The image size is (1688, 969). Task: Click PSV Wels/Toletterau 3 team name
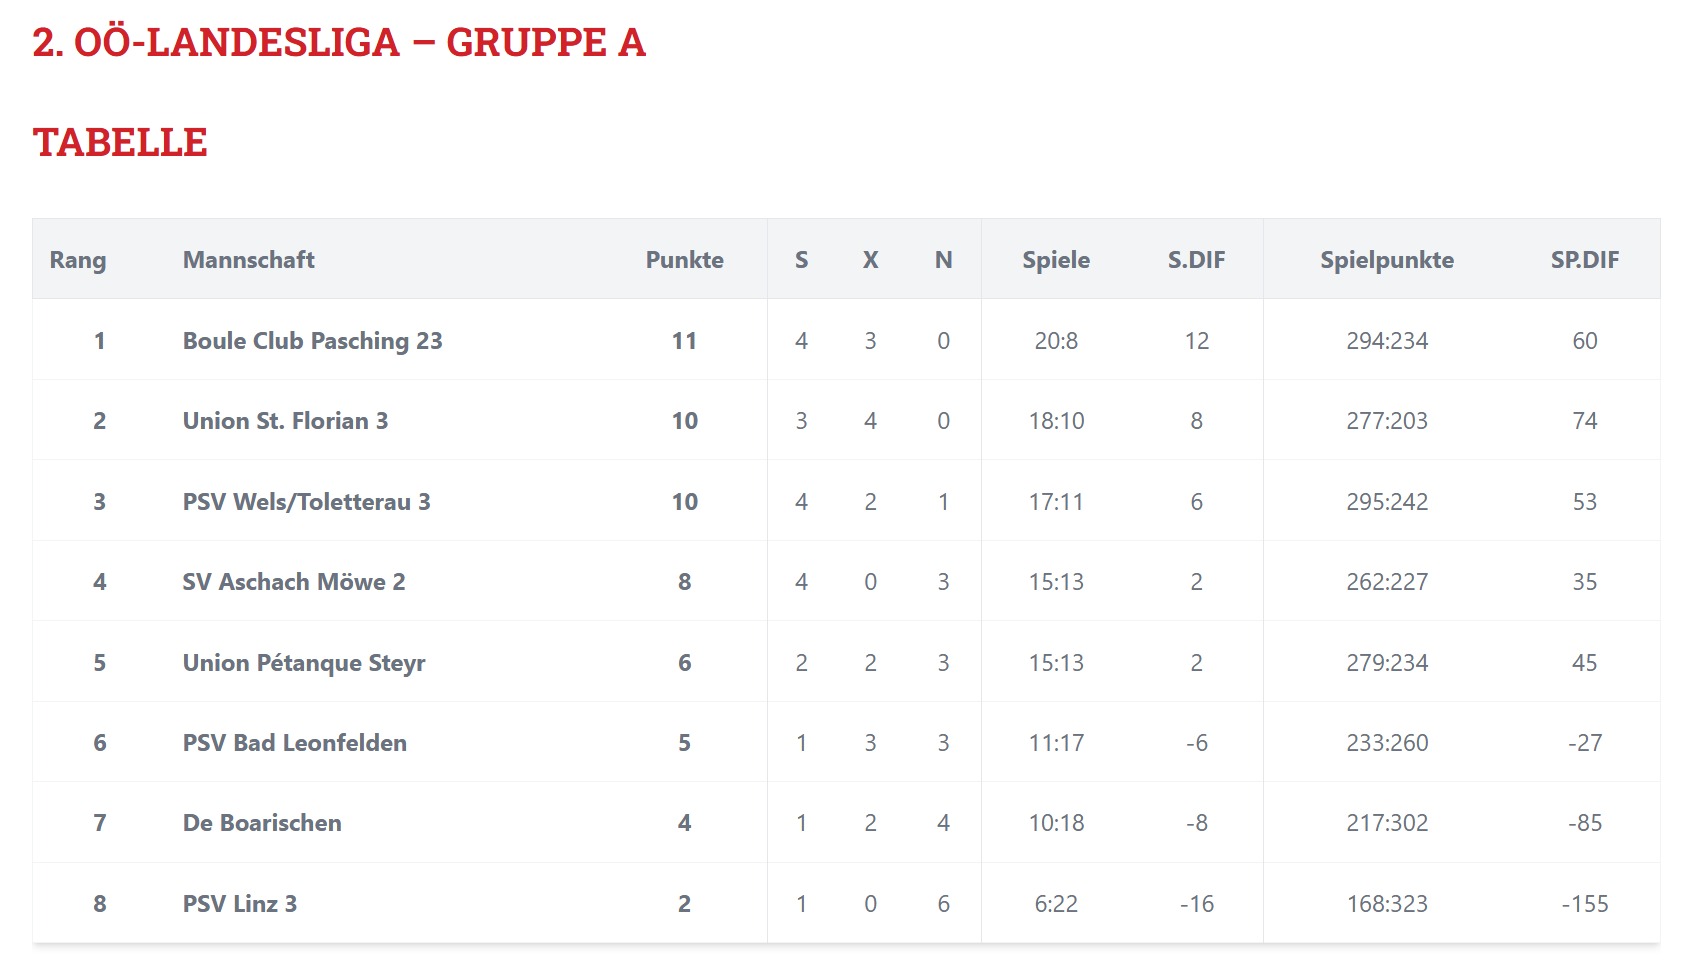tap(306, 502)
